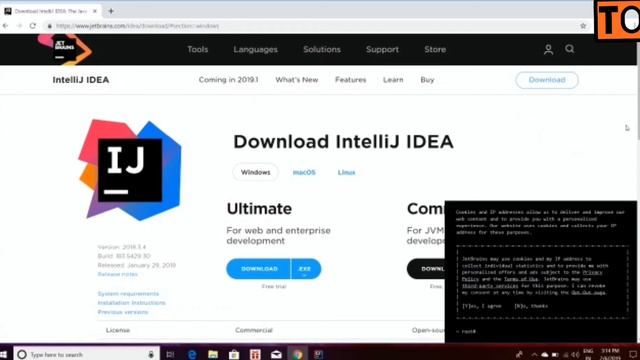Click the outlined Download button in sub-navigation
Screen dimensions: 640x360
[547, 80]
